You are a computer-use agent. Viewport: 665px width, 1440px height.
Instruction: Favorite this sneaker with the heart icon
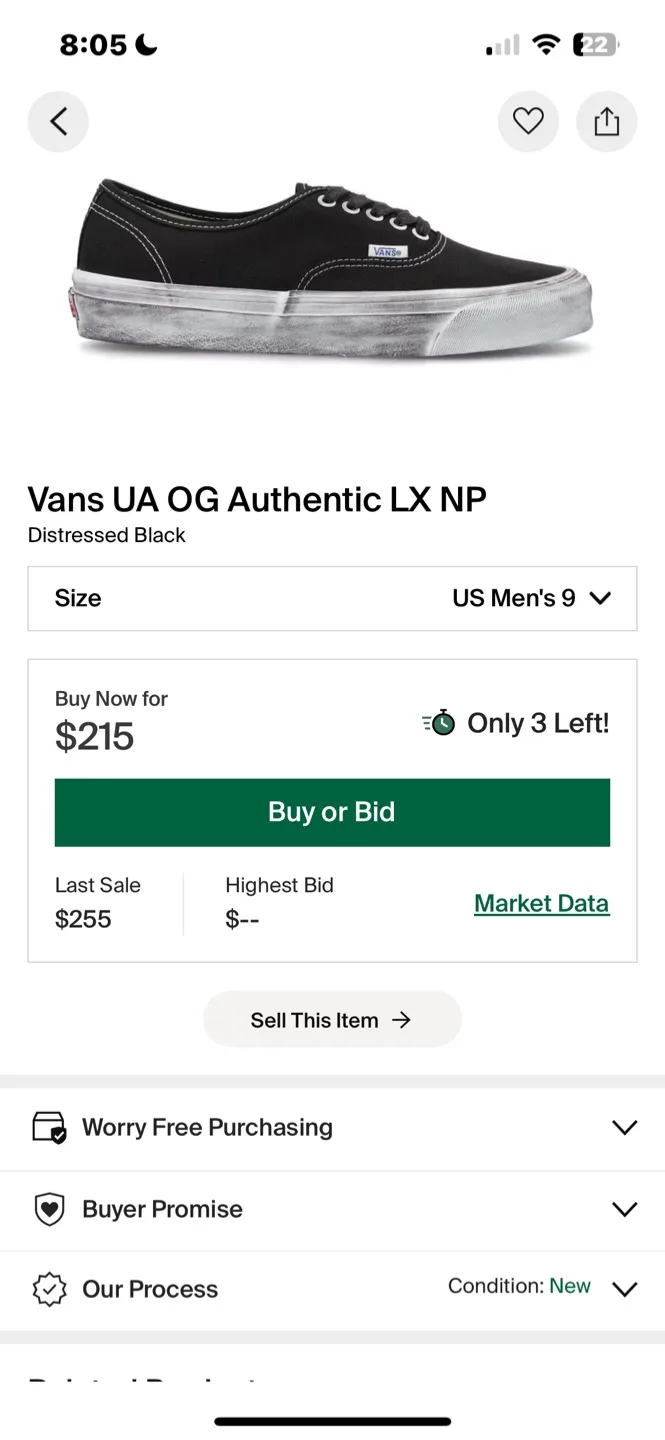[x=528, y=121]
